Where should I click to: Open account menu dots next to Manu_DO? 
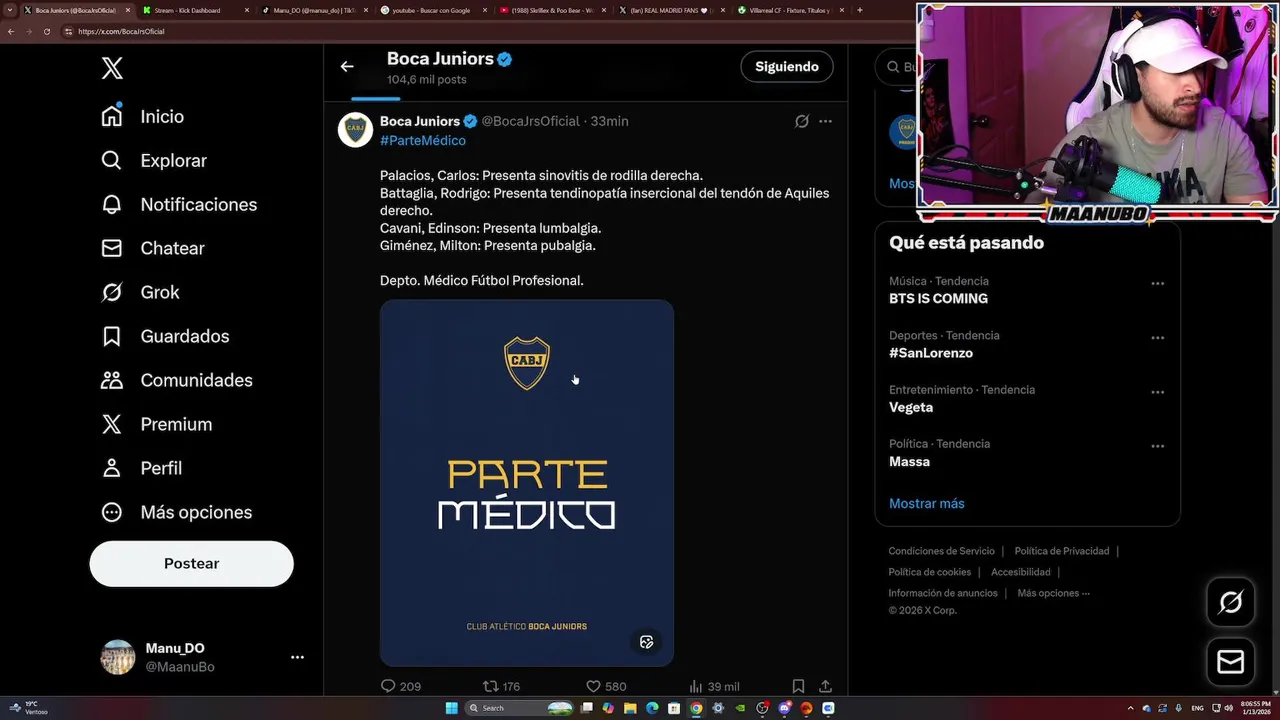[x=297, y=657]
